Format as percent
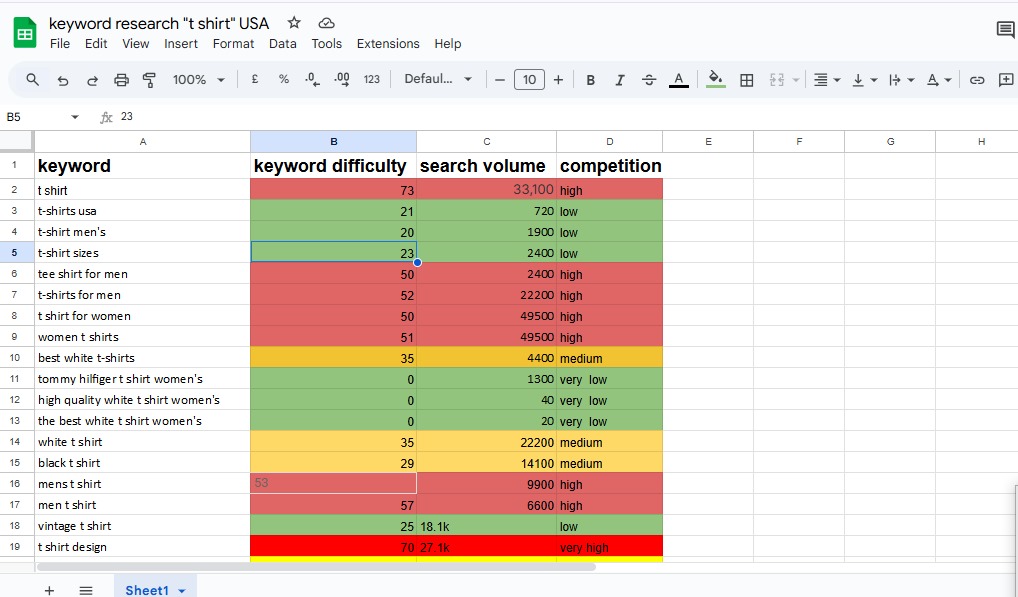The height and width of the screenshot is (597, 1018). 284,80
